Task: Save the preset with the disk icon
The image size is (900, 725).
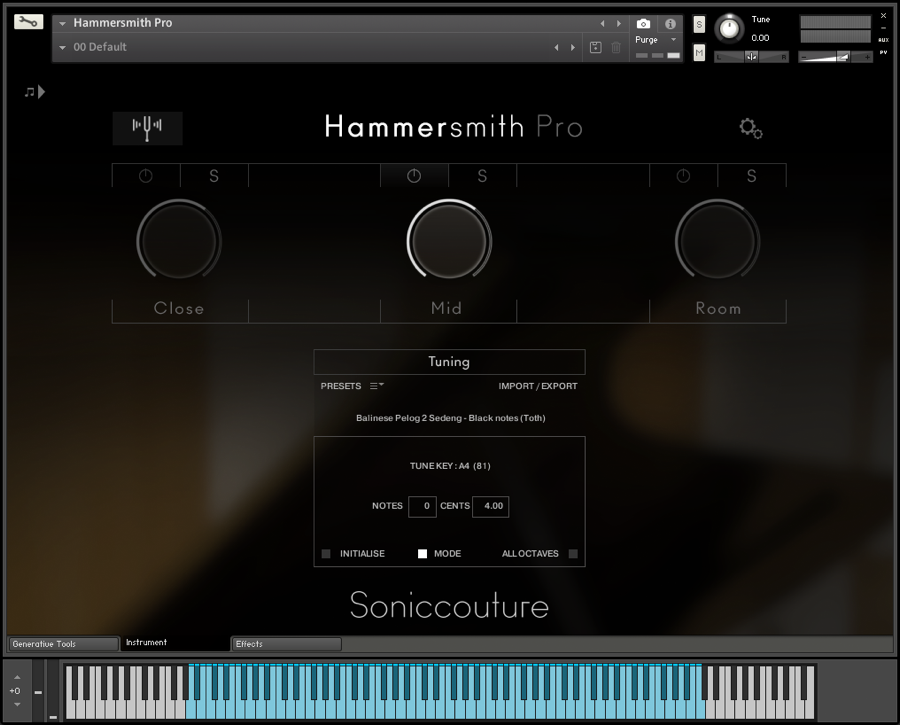Action: 596,48
